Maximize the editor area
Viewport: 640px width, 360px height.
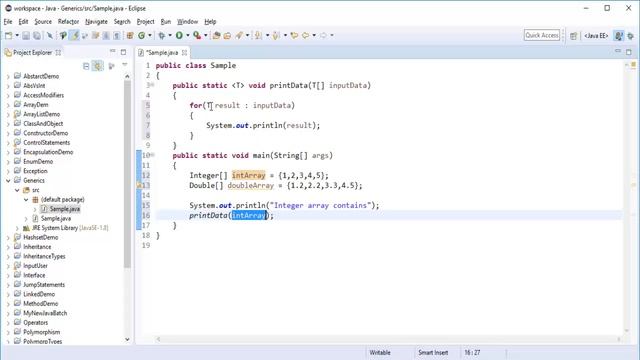(x=629, y=52)
